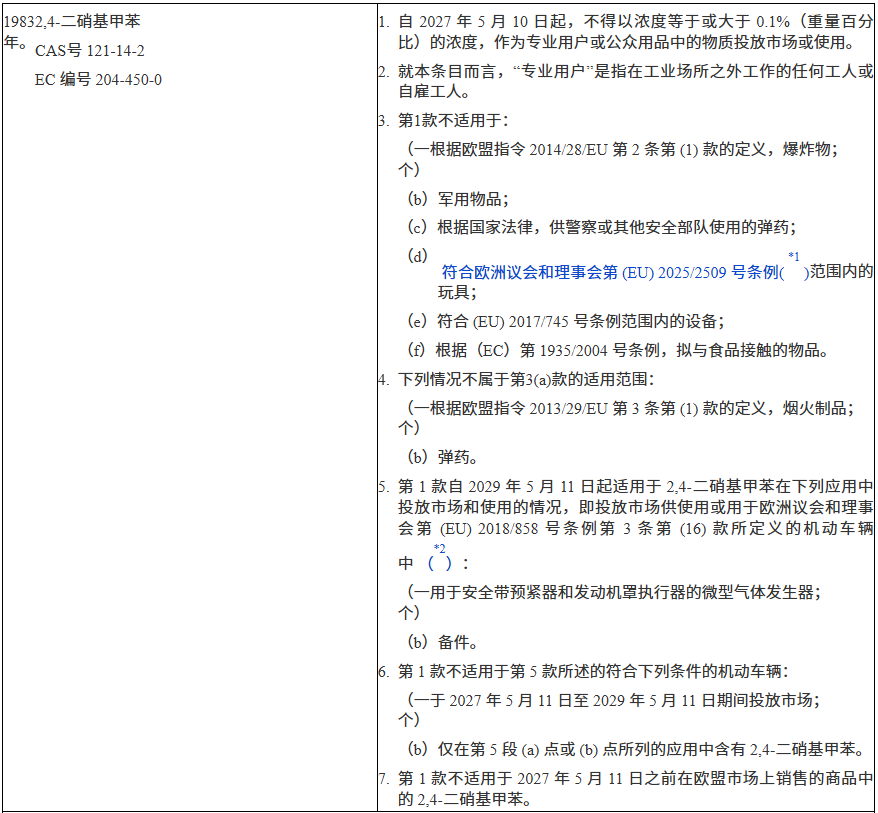Click the EC 编号 204-450-0 text
The width and height of the screenshot is (878, 813).
(98, 79)
